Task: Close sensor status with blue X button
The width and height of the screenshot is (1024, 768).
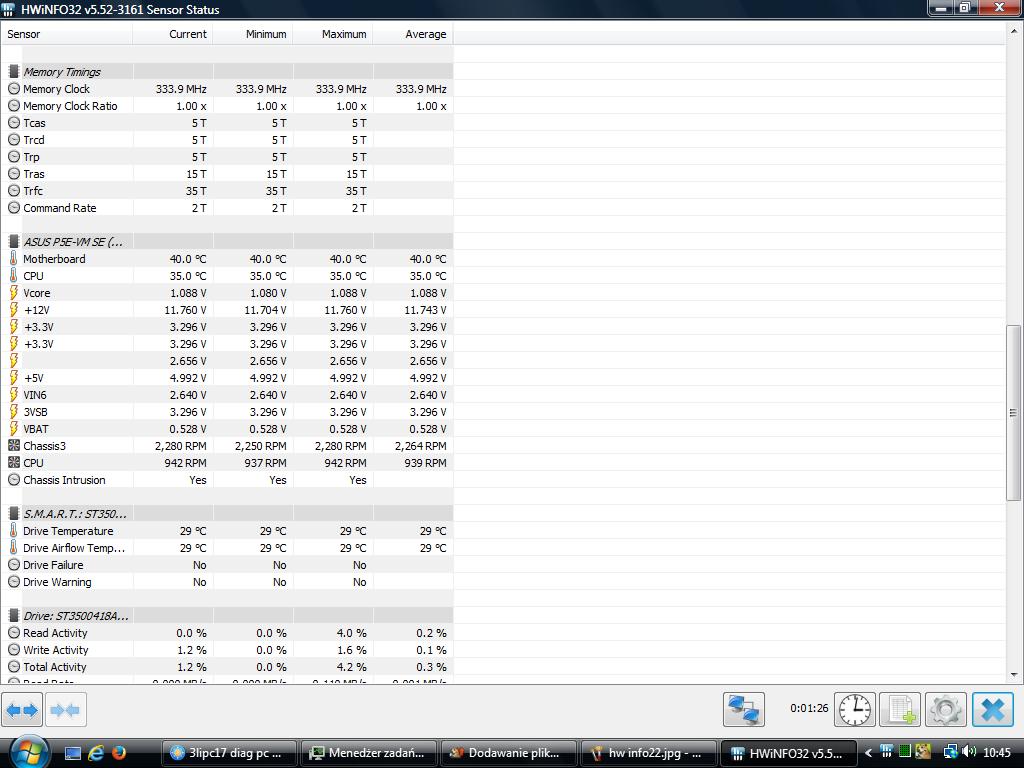Action: 993,709
